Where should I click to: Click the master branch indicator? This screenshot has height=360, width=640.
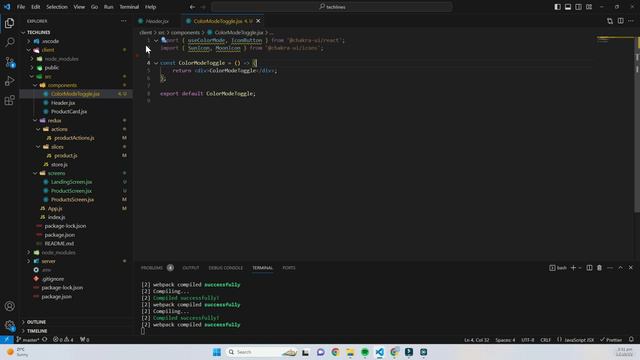27,340
